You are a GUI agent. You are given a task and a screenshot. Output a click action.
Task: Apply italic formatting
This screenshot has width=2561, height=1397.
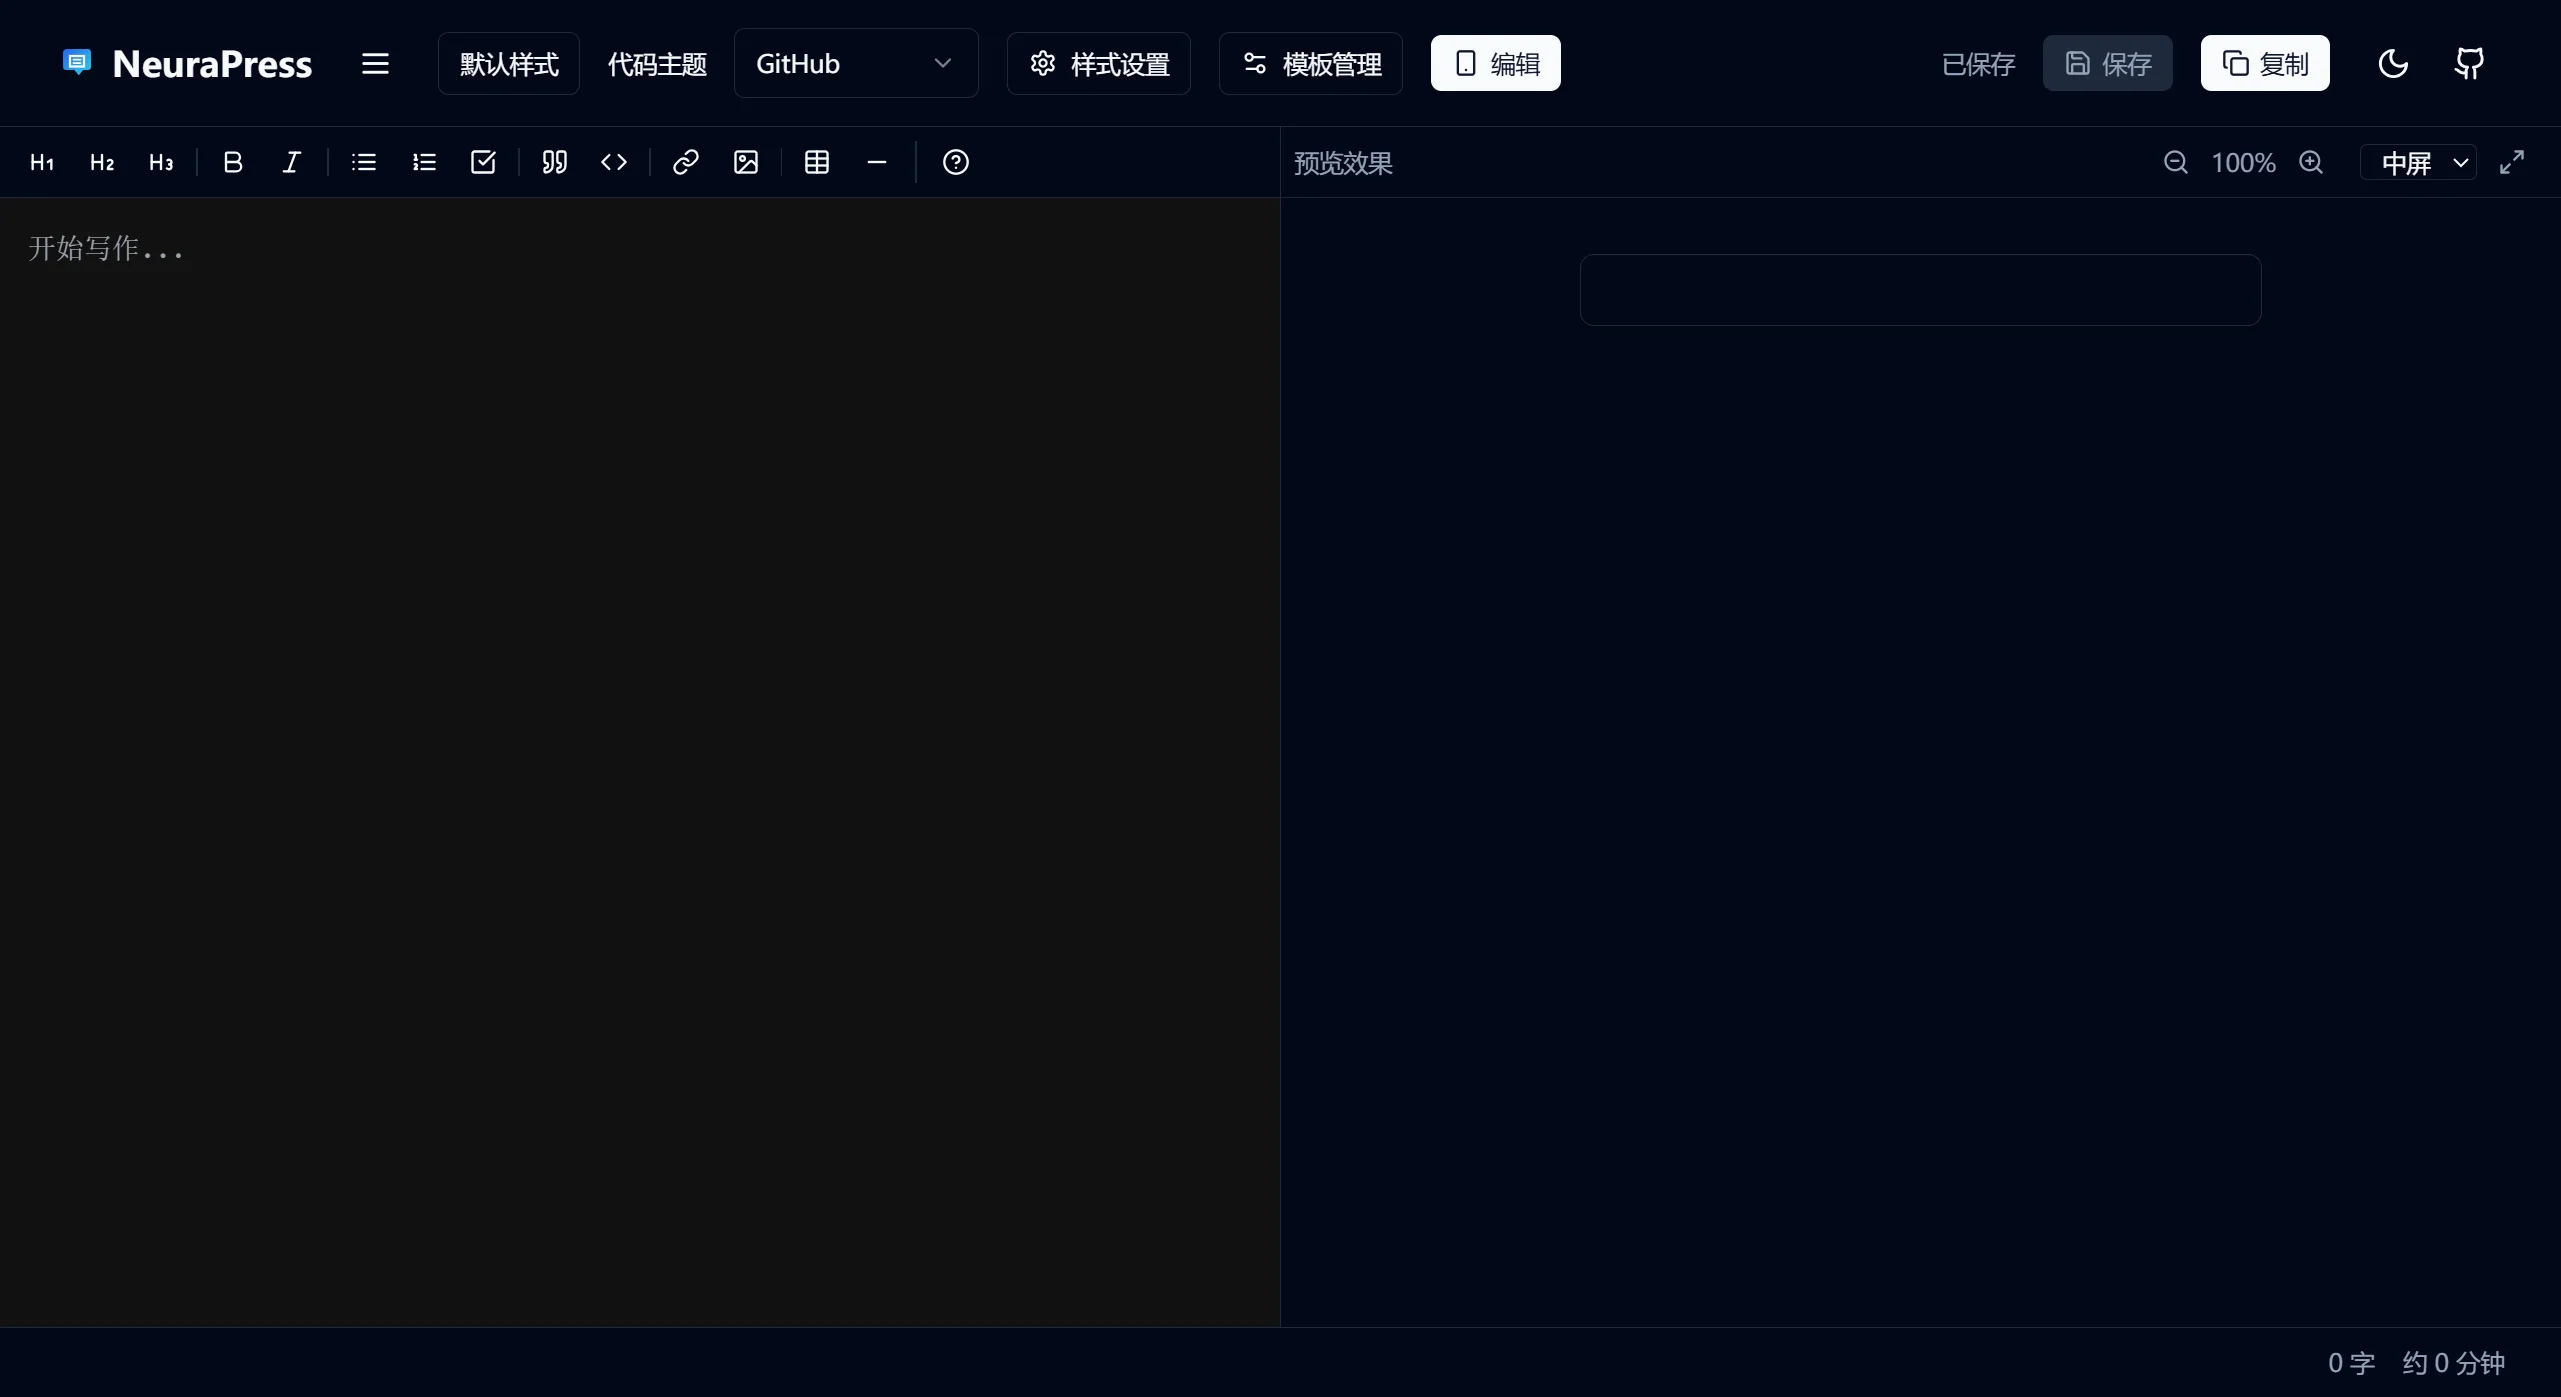click(291, 162)
